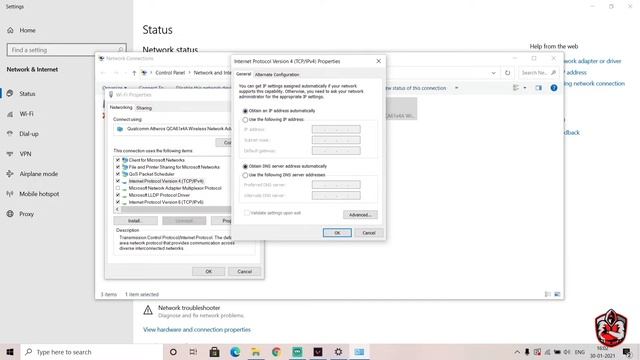
Task: Confirm IPv4 Properties with OK
Action: pos(337,233)
